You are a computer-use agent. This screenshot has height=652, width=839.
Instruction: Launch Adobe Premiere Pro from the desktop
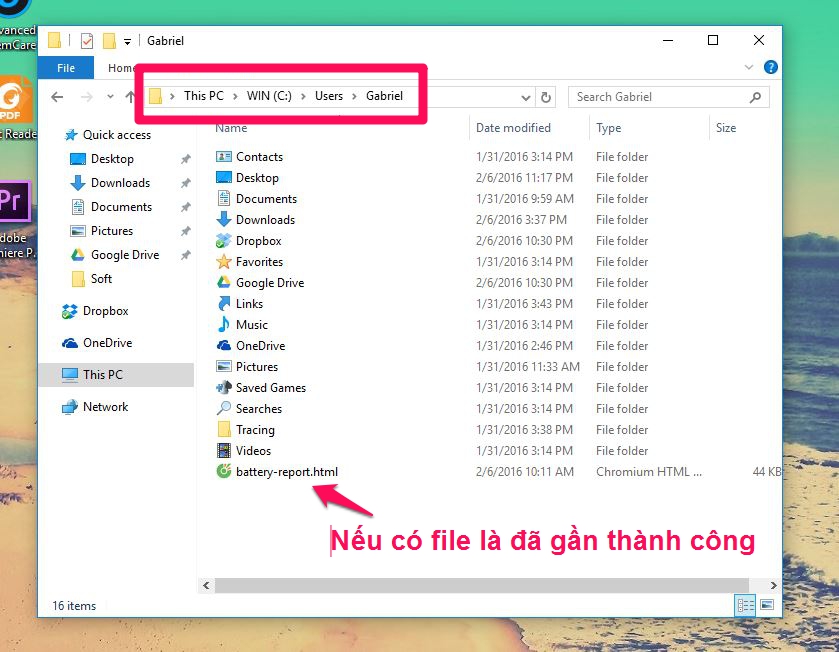click(13, 202)
